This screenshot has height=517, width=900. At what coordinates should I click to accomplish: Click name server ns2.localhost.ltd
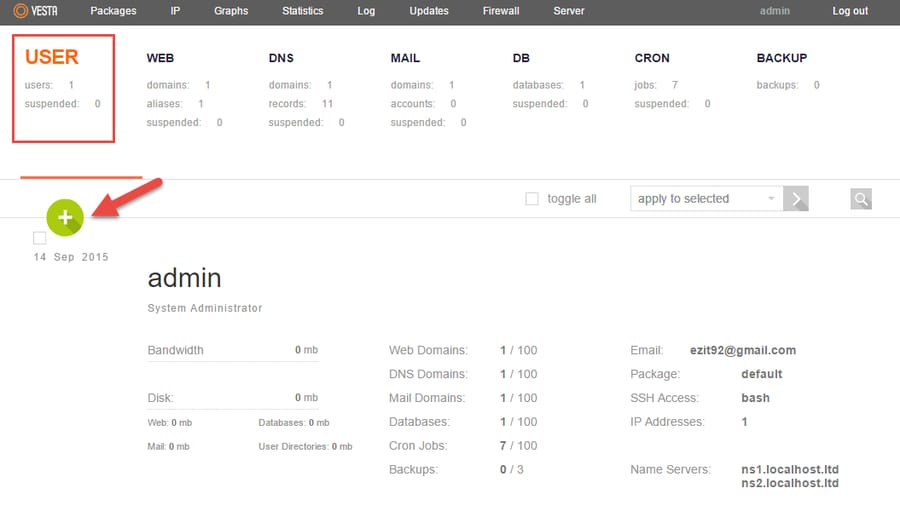[790, 483]
